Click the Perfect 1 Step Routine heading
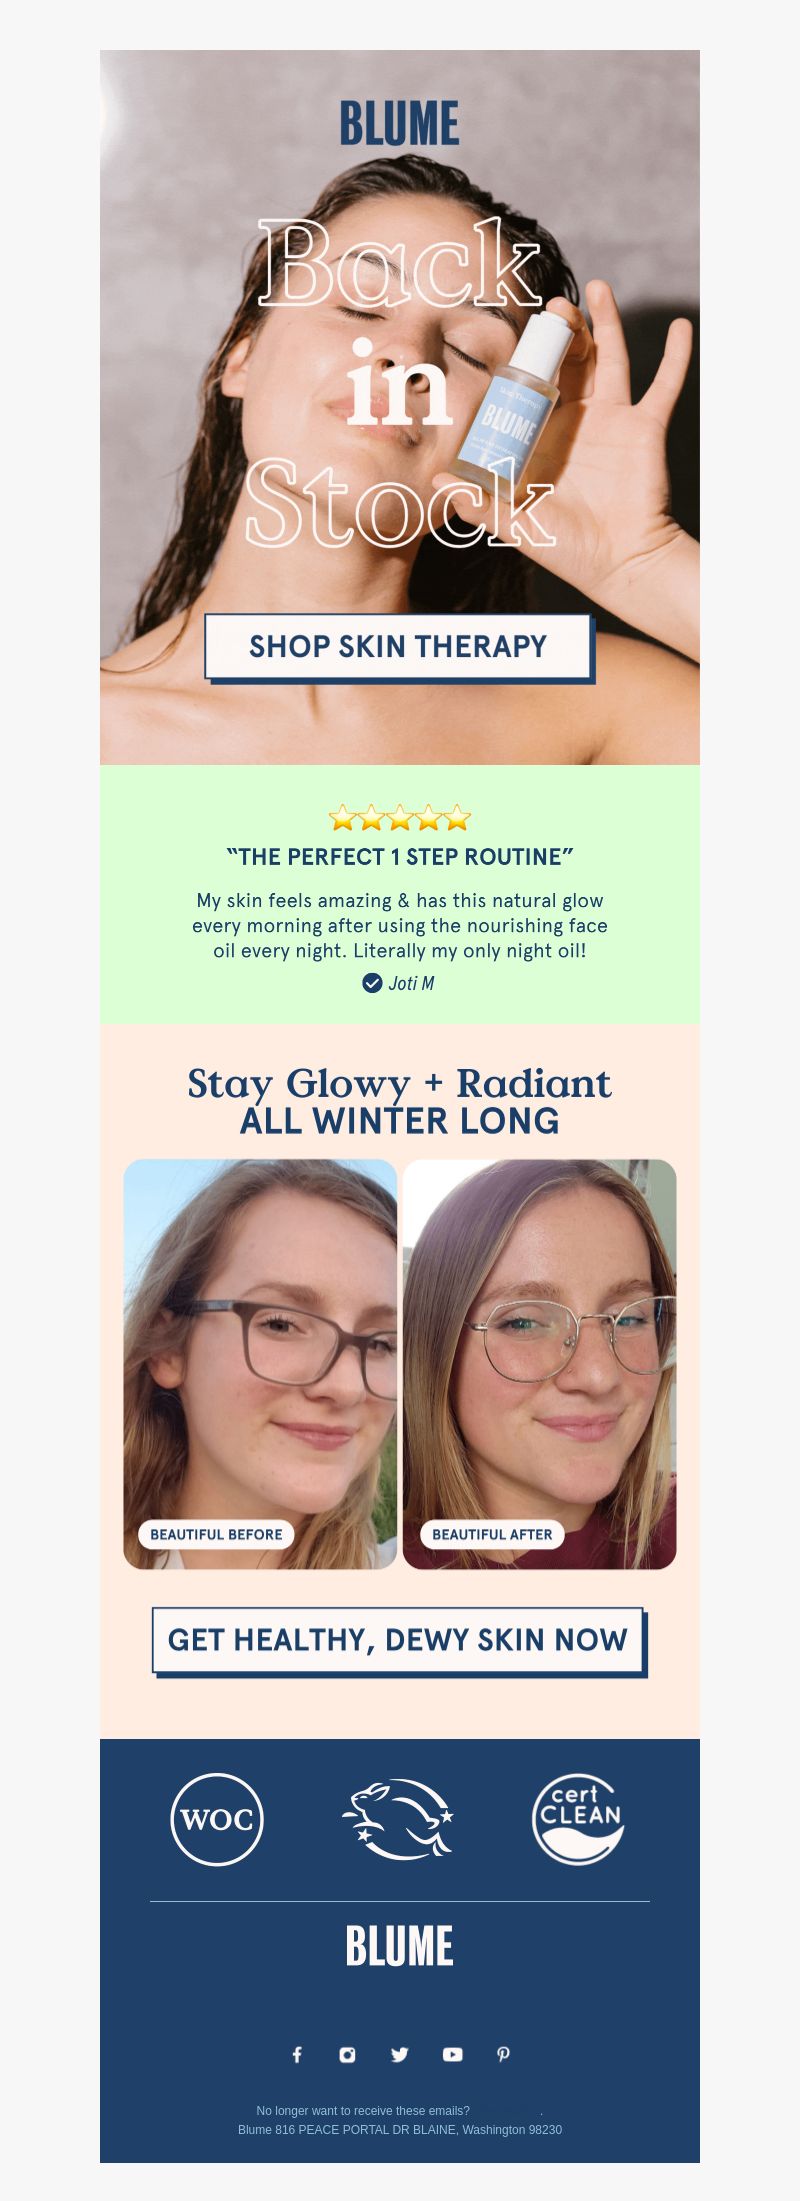Screen dimensions: 800x2201 tap(400, 857)
